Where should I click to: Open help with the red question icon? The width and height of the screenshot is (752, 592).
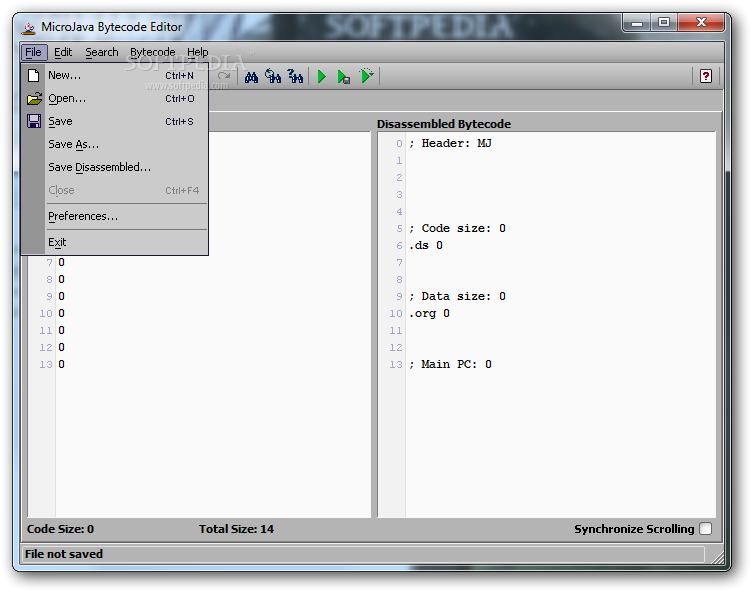click(x=705, y=76)
